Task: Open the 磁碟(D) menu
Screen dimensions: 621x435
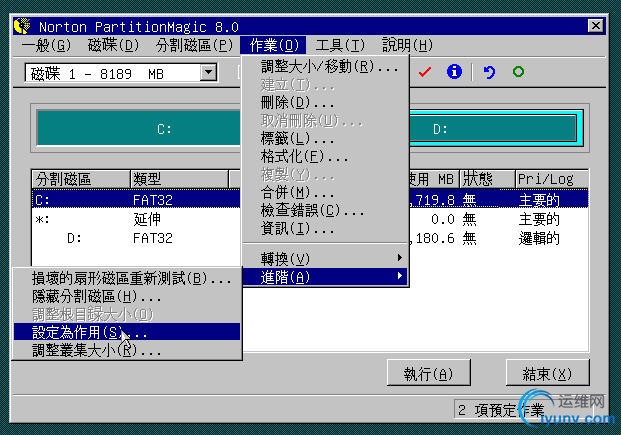Action: 113,45
